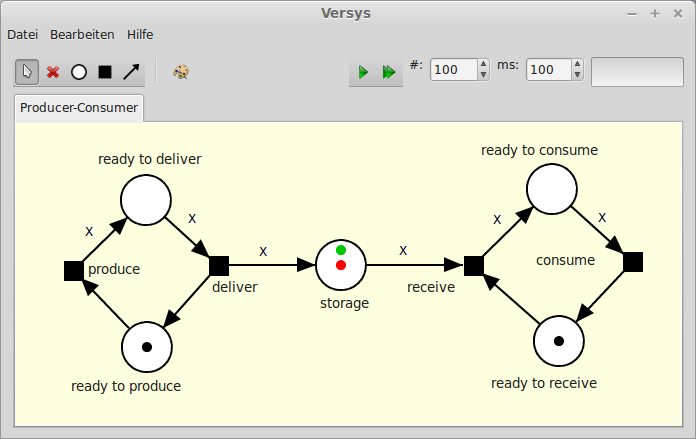Open the color palette tool
Screen dimensions: 696x439
181,72
